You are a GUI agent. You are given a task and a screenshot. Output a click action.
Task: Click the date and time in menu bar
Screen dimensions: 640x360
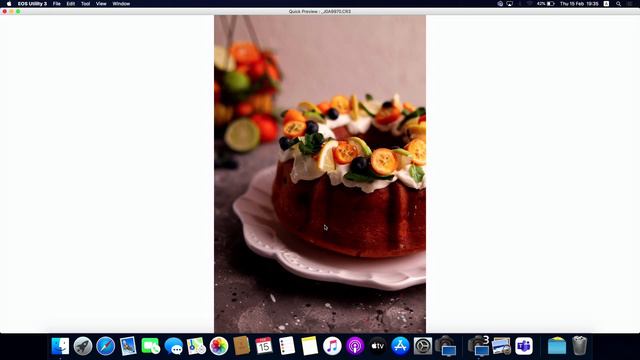[579, 4]
